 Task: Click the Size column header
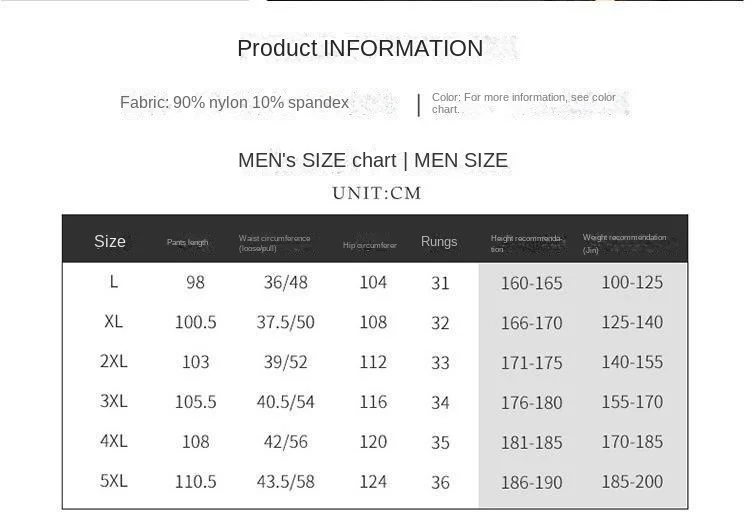(110, 241)
